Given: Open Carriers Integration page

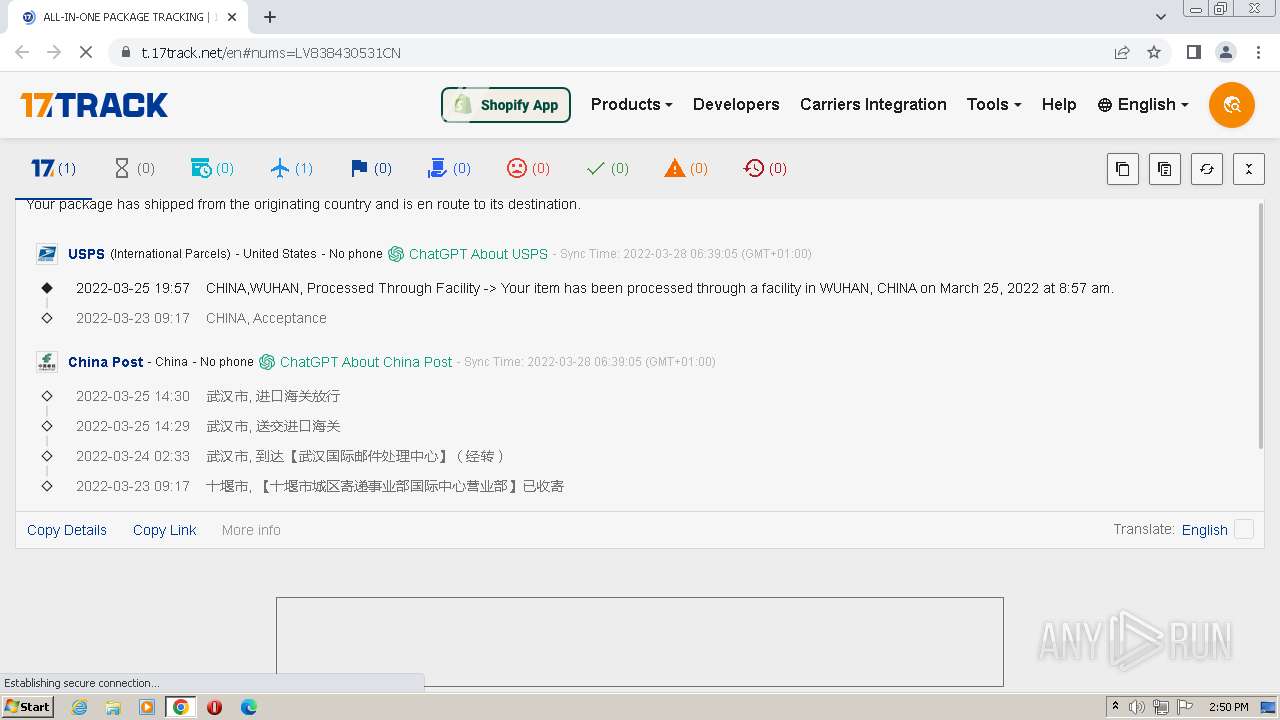Looking at the screenshot, I should point(873,104).
